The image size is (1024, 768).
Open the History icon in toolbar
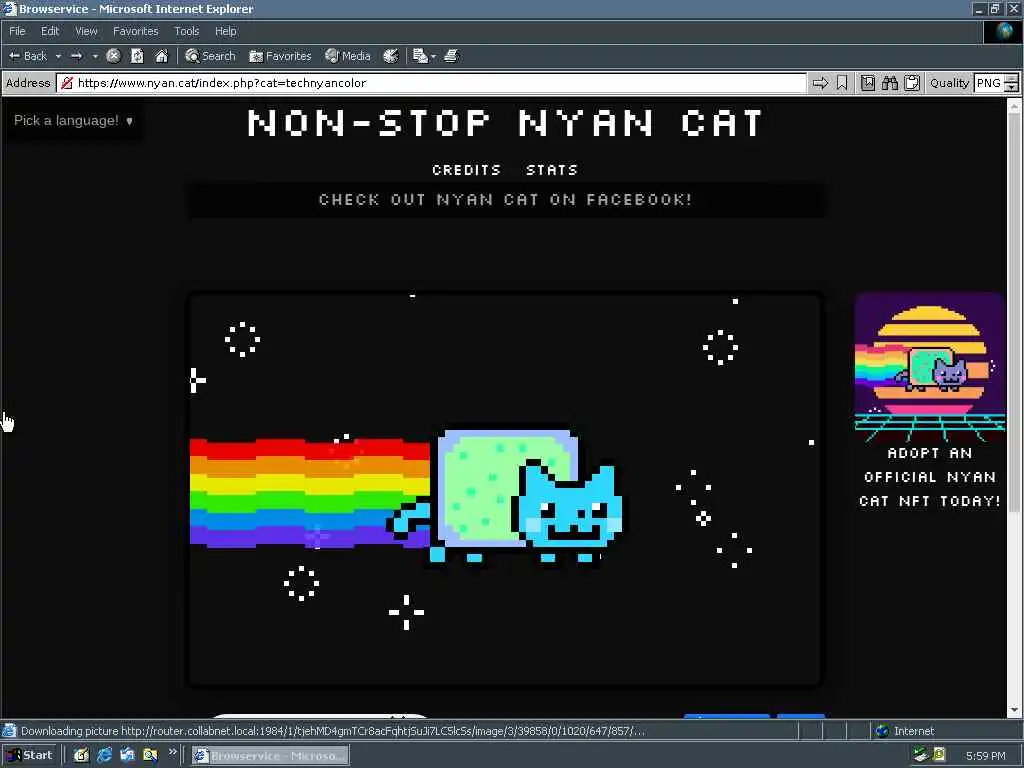click(391, 56)
